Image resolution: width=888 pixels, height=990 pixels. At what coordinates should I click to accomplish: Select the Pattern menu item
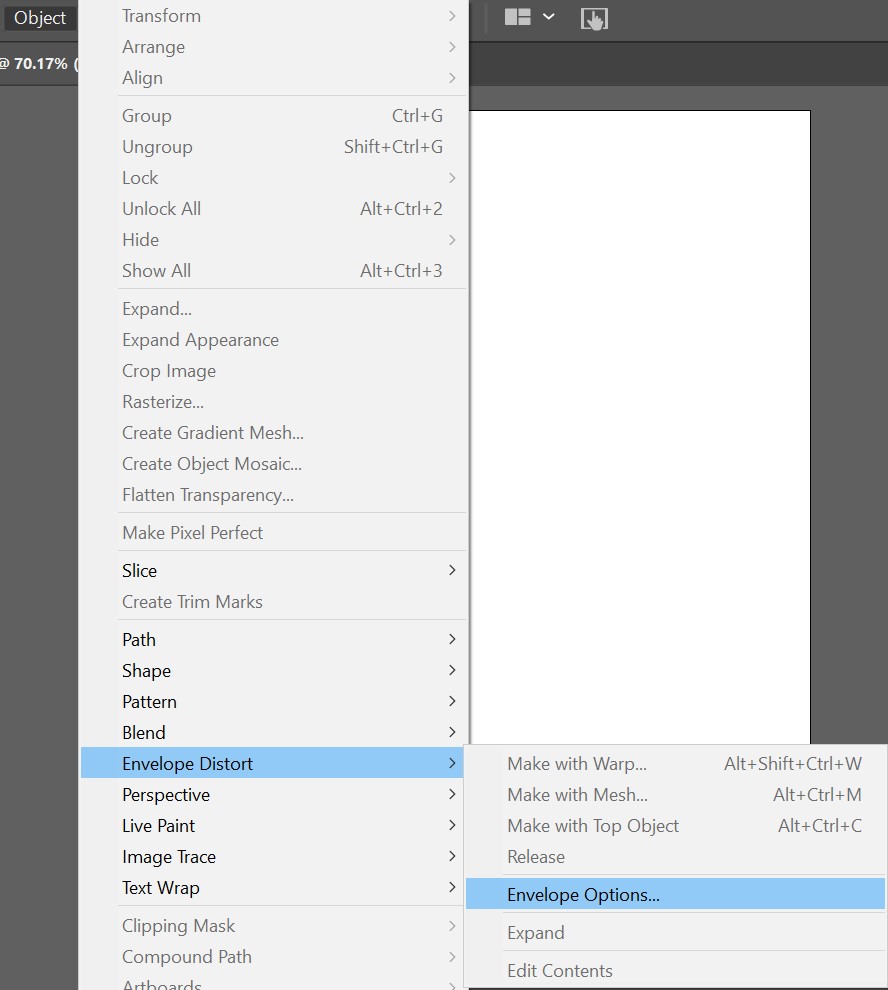click(x=150, y=702)
